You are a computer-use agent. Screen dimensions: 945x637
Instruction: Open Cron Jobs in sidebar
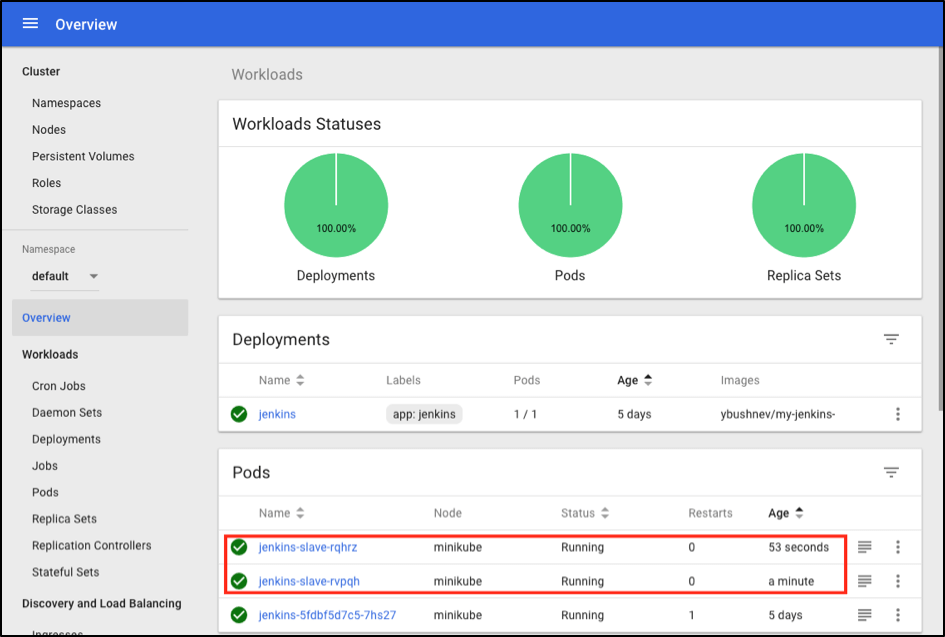(58, 386)
